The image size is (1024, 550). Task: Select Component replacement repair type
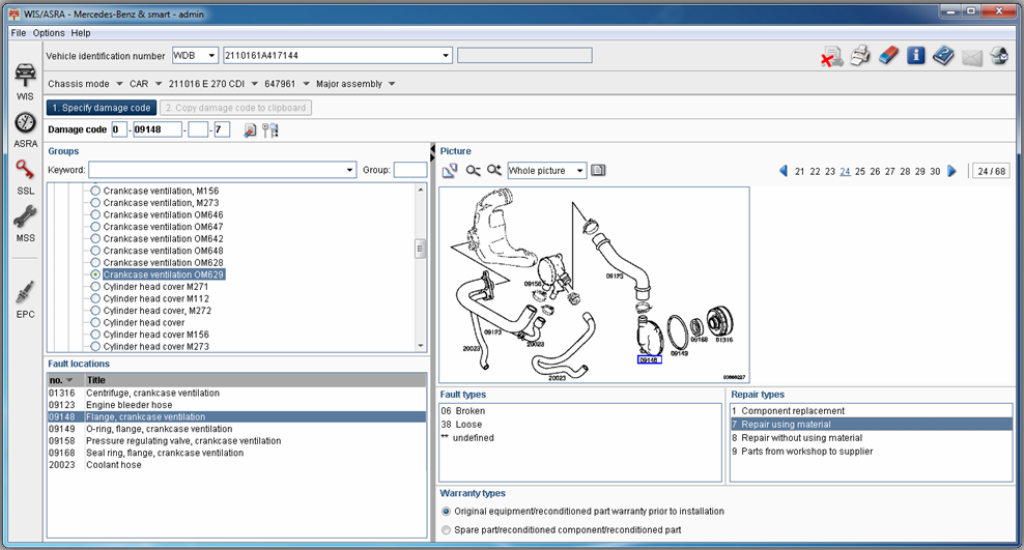point(871,411)
